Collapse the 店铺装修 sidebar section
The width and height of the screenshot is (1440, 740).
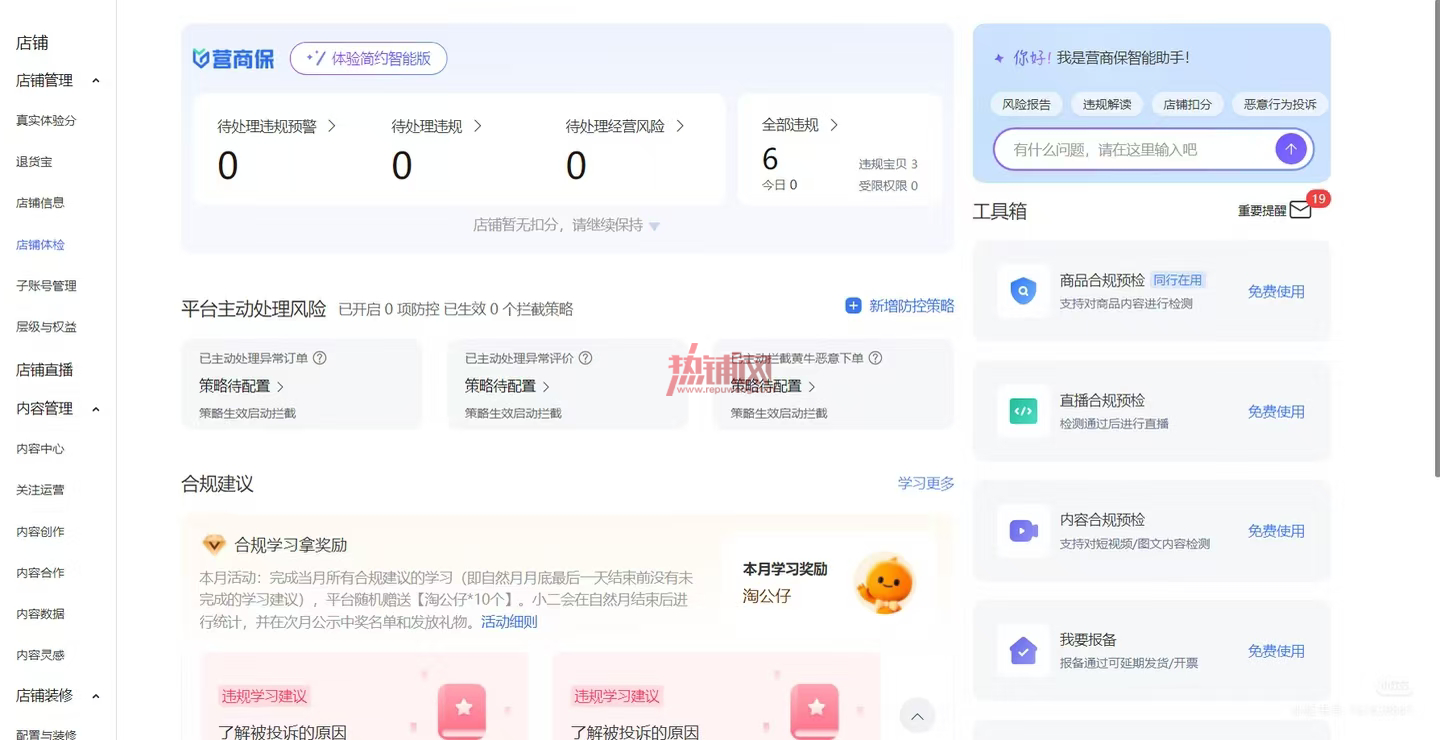click(96, 696)
